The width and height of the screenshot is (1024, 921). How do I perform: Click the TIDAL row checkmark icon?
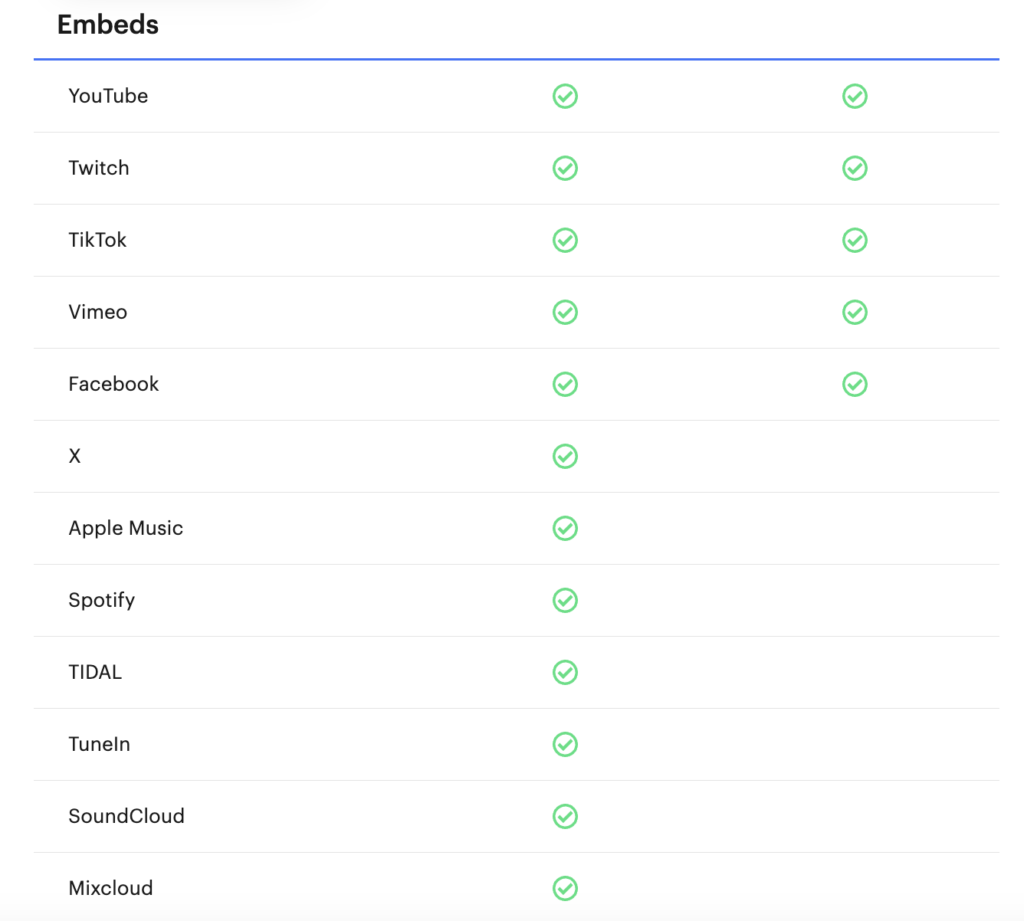[x=565, y=672]
